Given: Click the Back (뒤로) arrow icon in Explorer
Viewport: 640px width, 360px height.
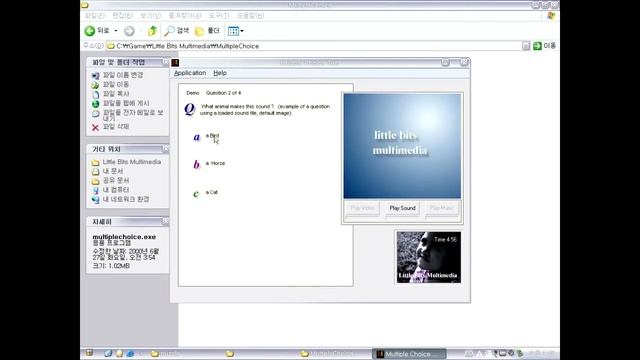Looking at the screenshot, I should click(x=90, y=31).
